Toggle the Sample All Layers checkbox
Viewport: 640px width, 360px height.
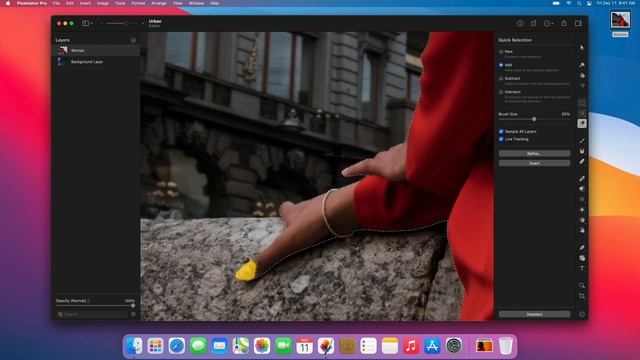(x=501, y=131)
